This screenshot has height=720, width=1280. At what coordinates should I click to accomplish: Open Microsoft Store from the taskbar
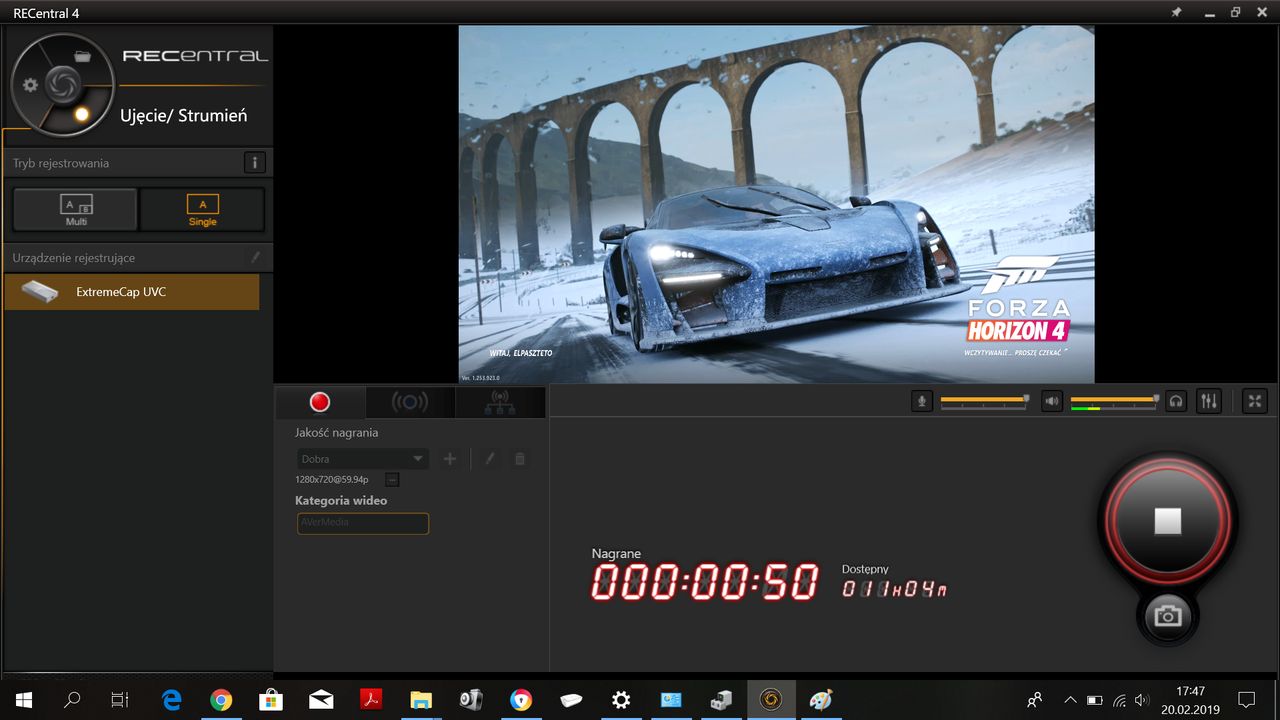tap(271, 700)
